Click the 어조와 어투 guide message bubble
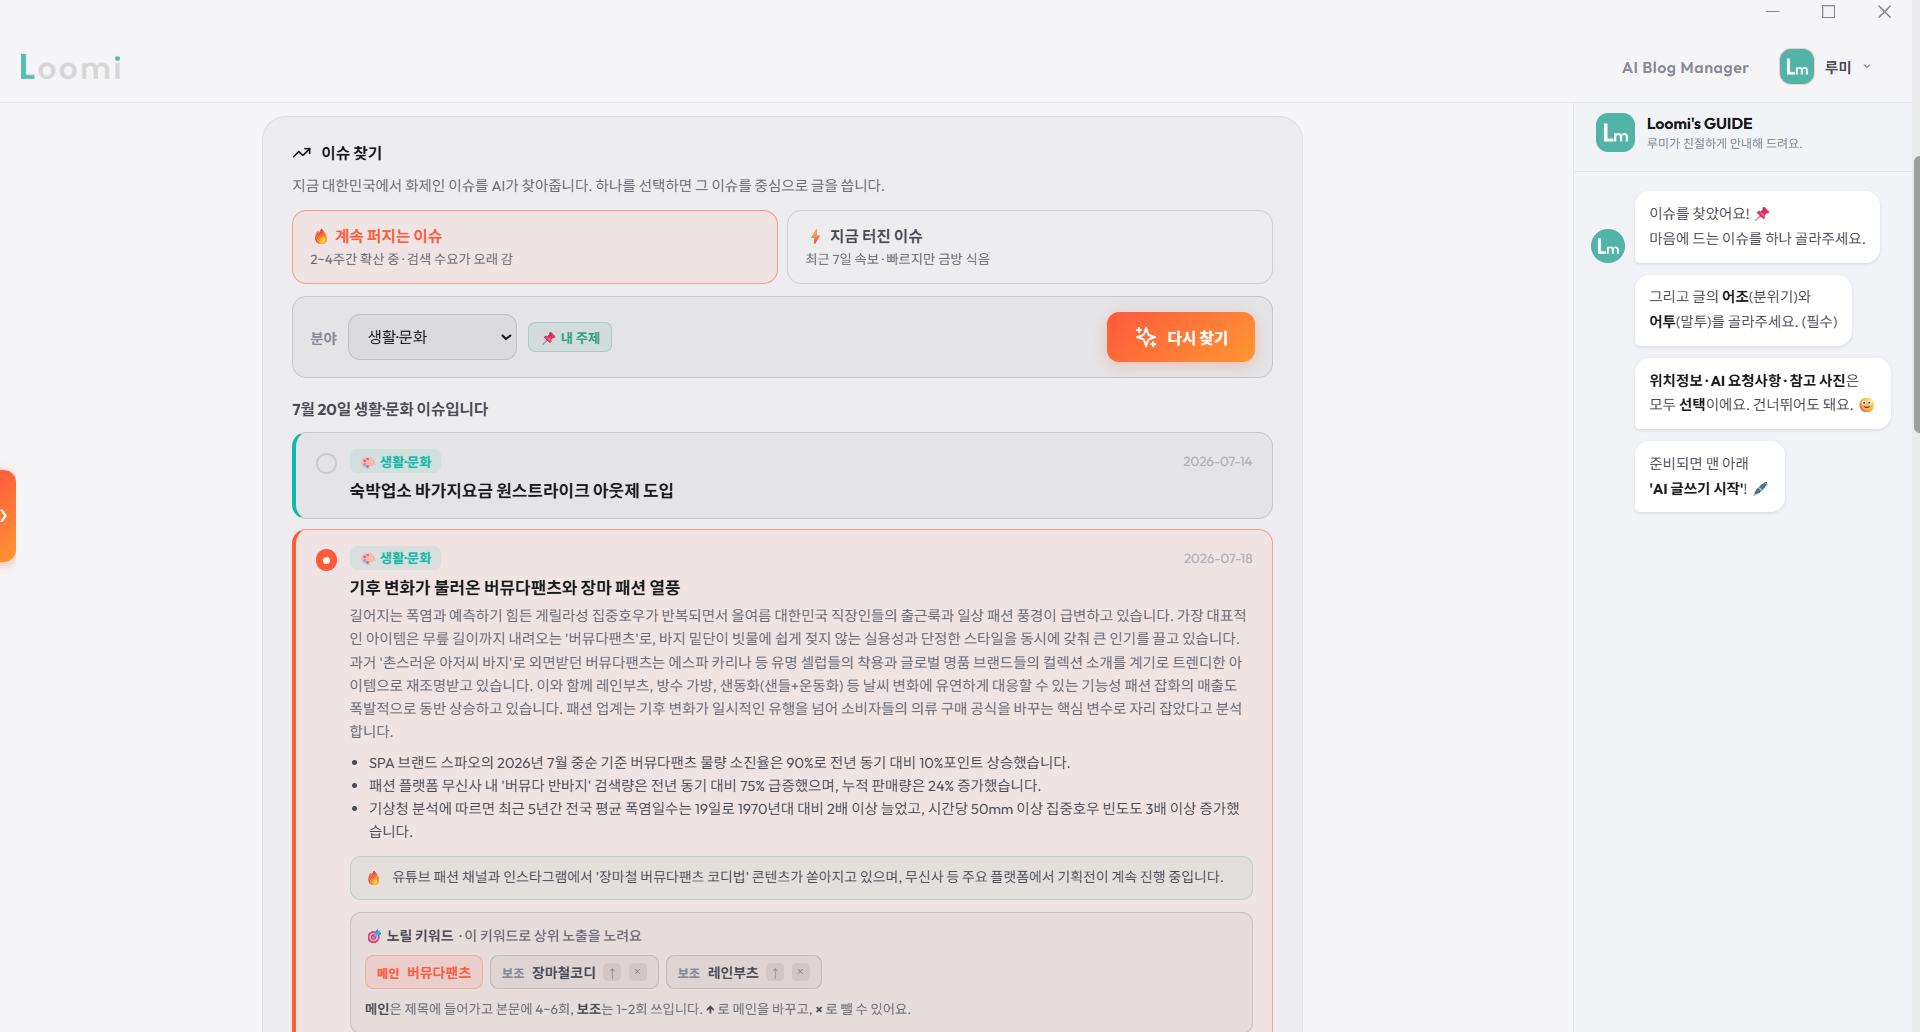The width and height of the screenshot is (1920, 1032). (1743, 309)
